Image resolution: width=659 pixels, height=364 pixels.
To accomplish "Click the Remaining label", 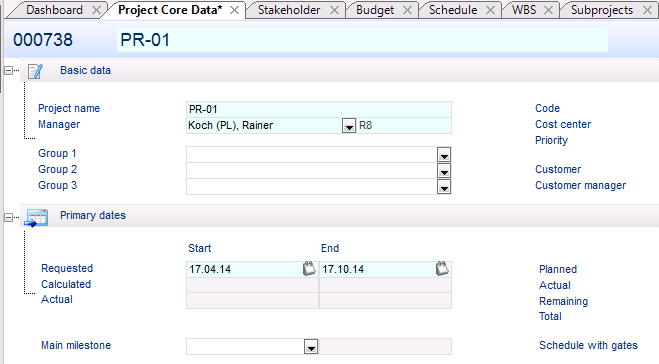I will click(564, 301).
